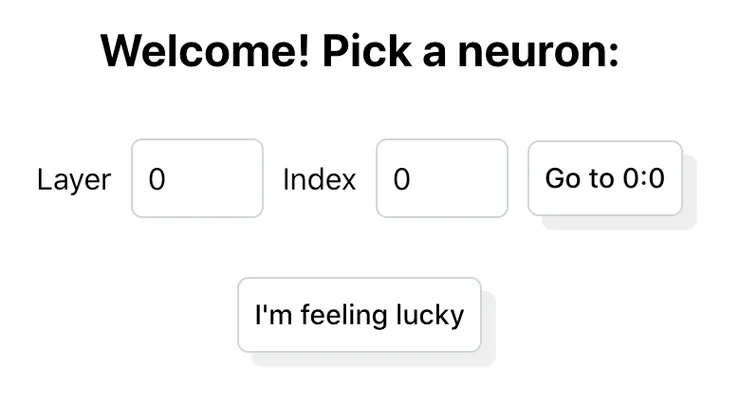Click the "I'm feeling lucky" button
The image size is (740, 402).
359,315
